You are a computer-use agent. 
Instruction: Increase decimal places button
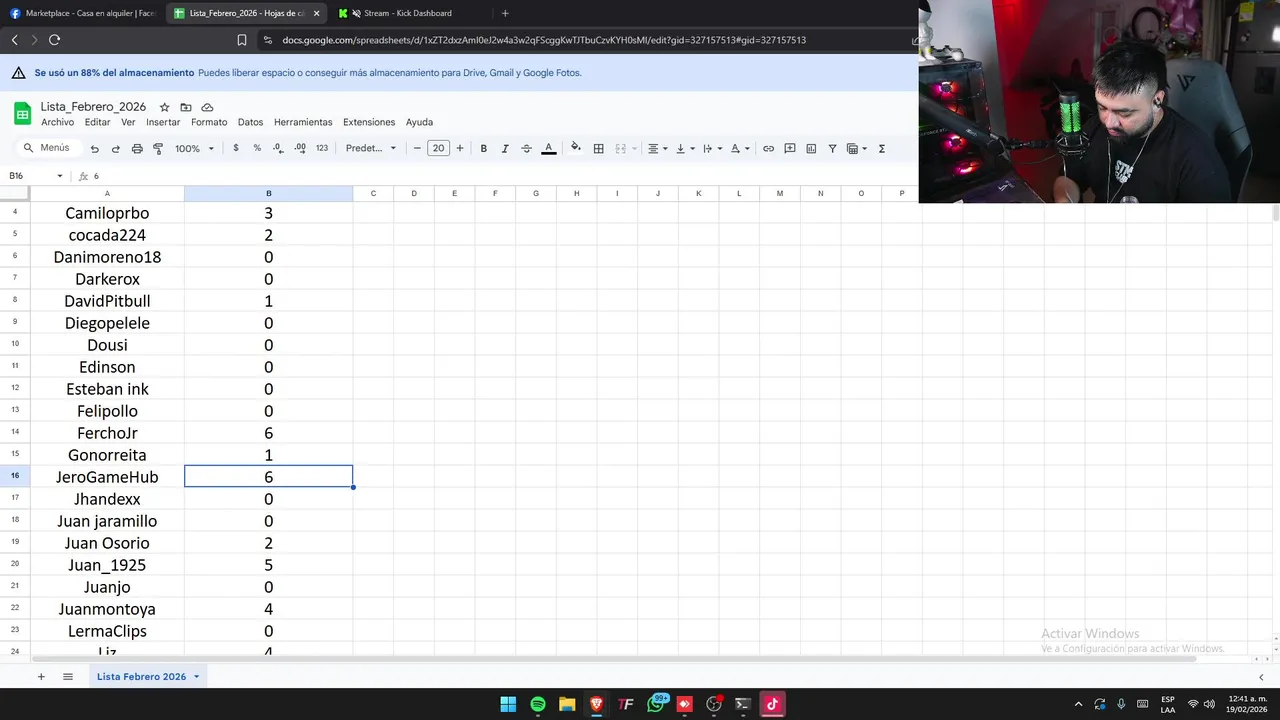click(x=299, y=148)
